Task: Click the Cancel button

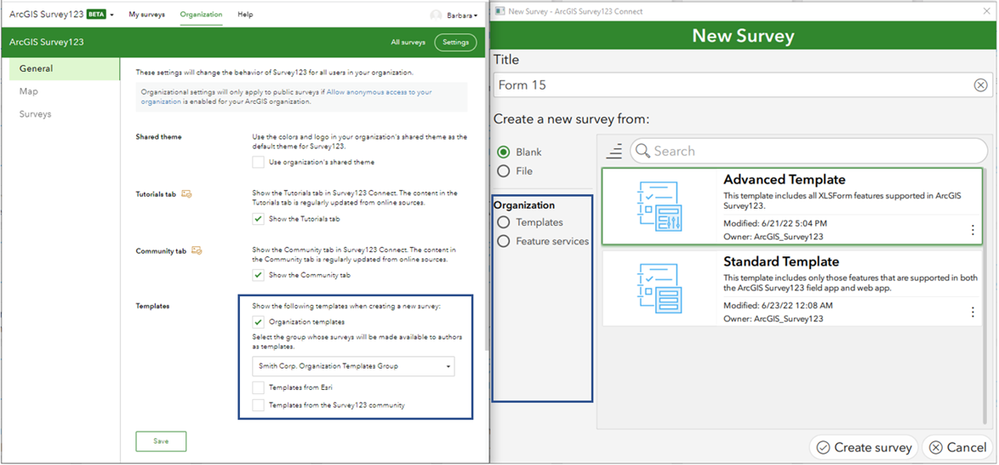Action: 958,448
